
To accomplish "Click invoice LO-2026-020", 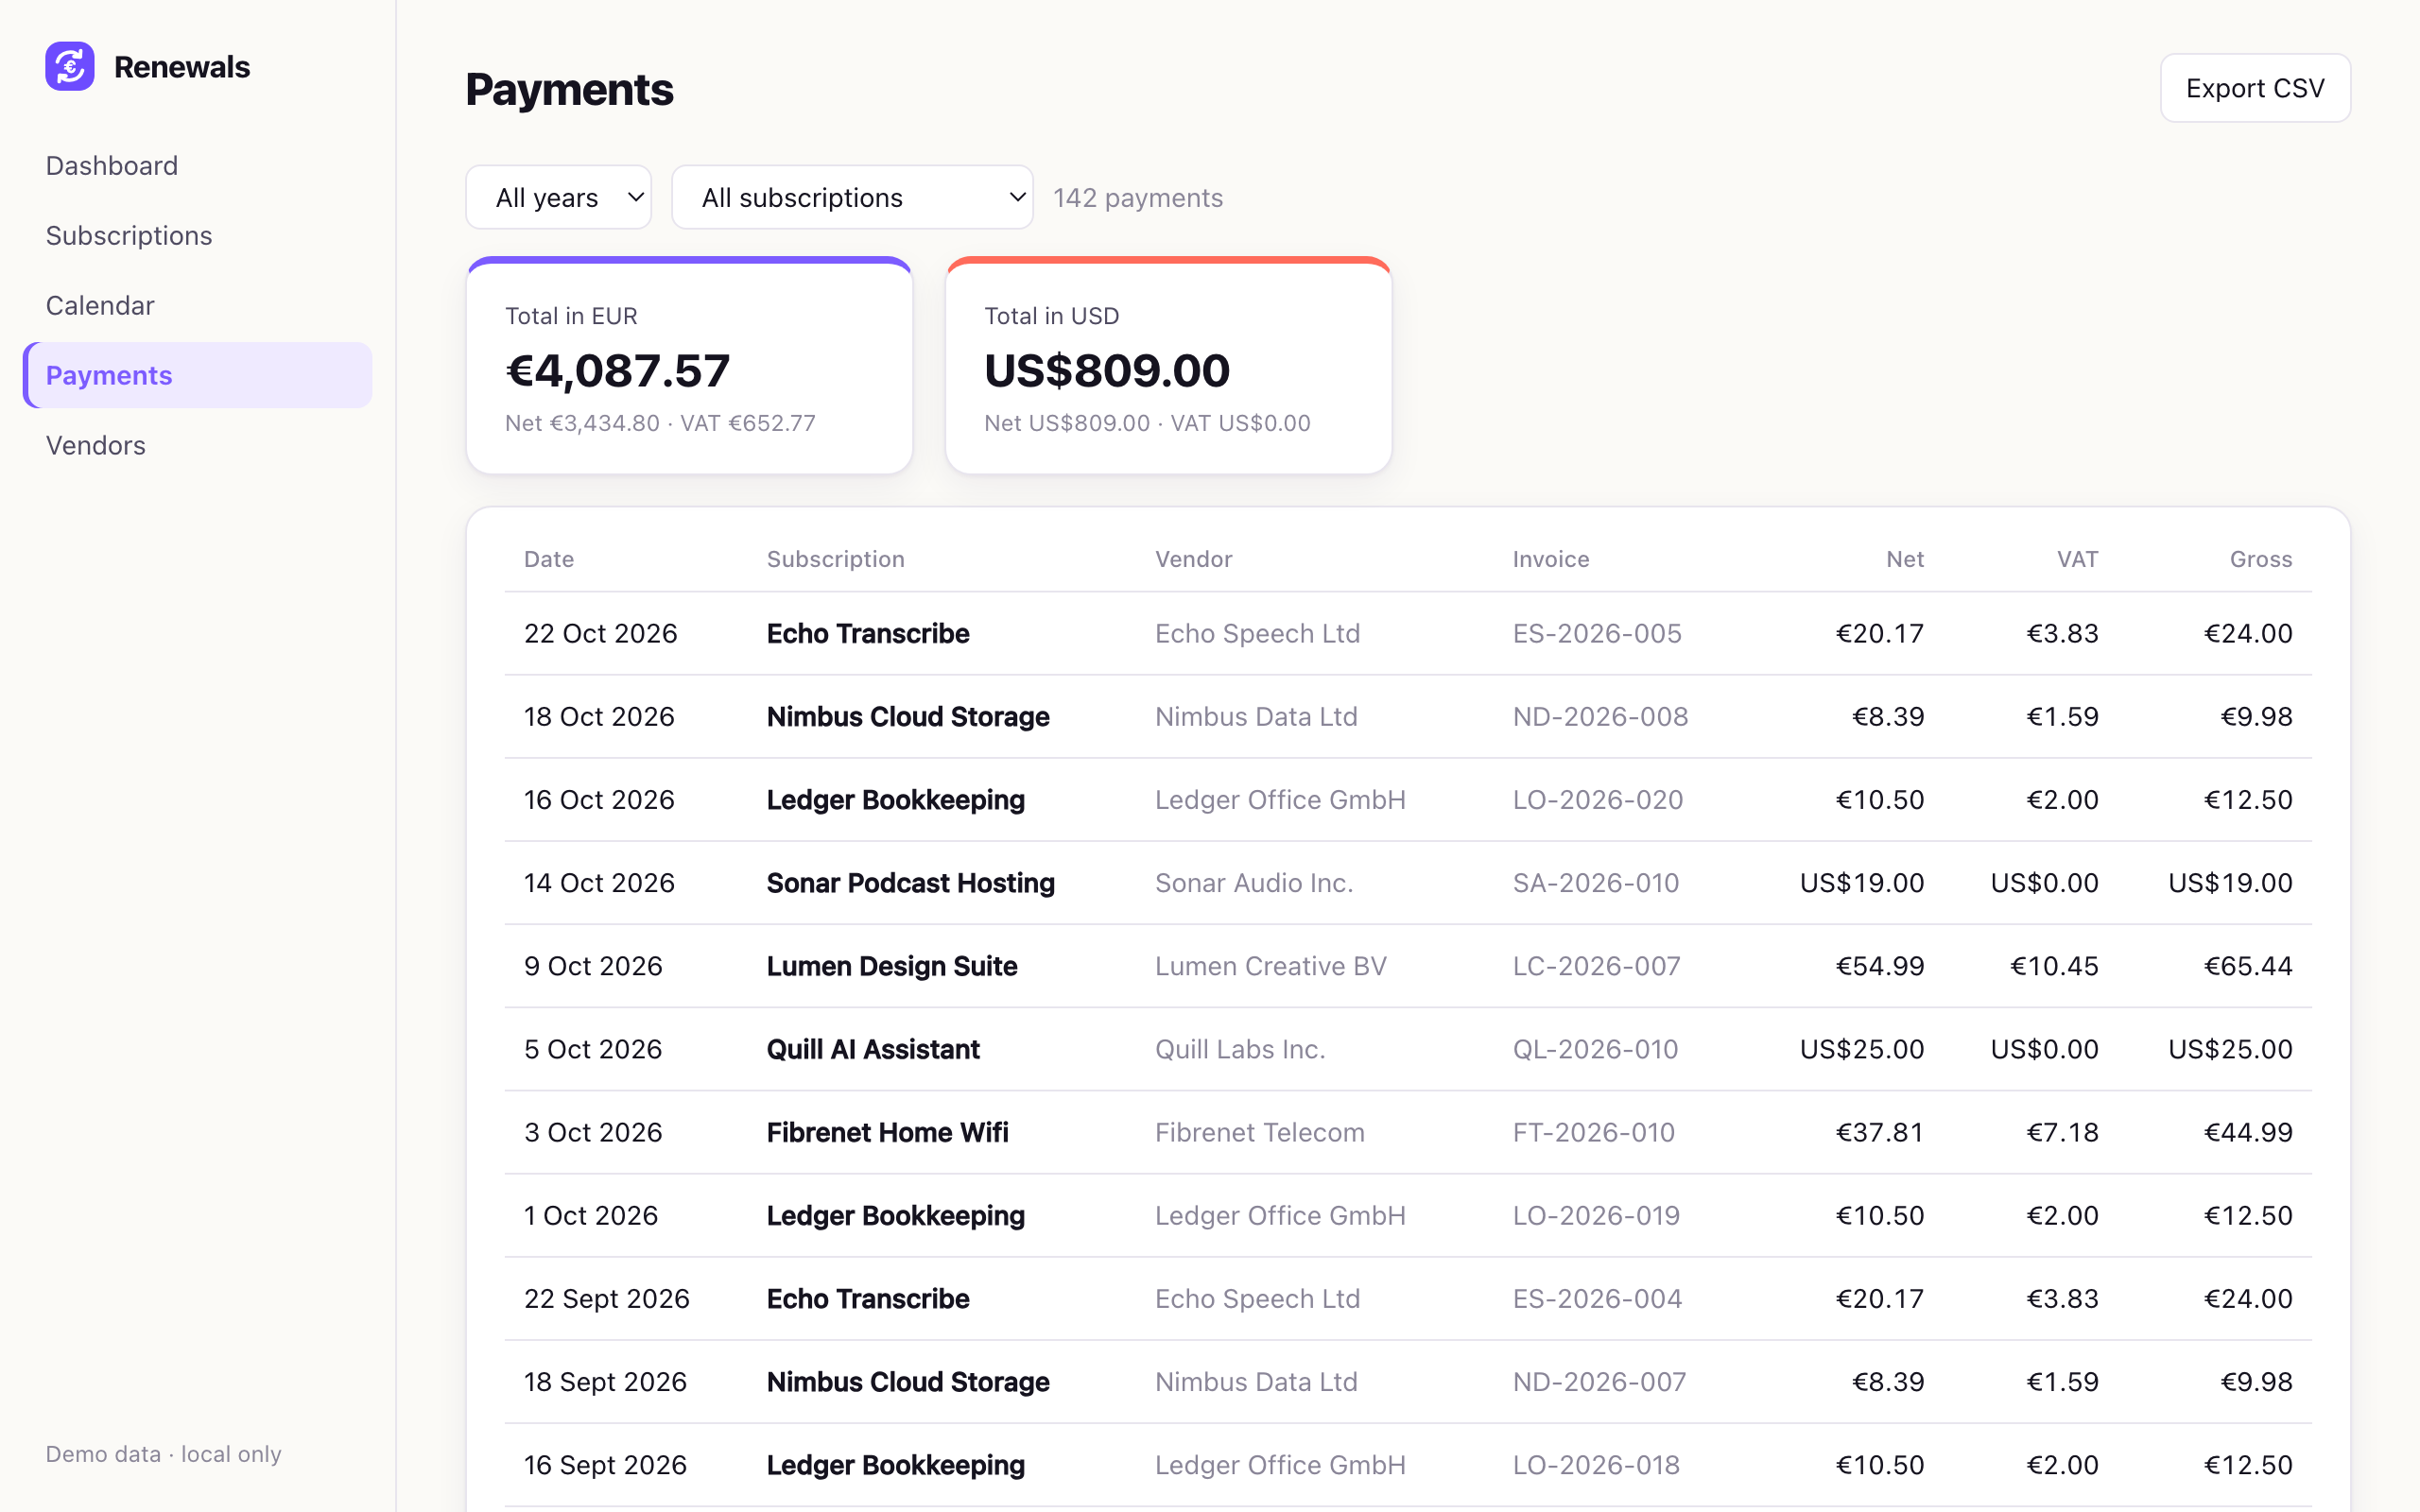I will (1598, 799).
